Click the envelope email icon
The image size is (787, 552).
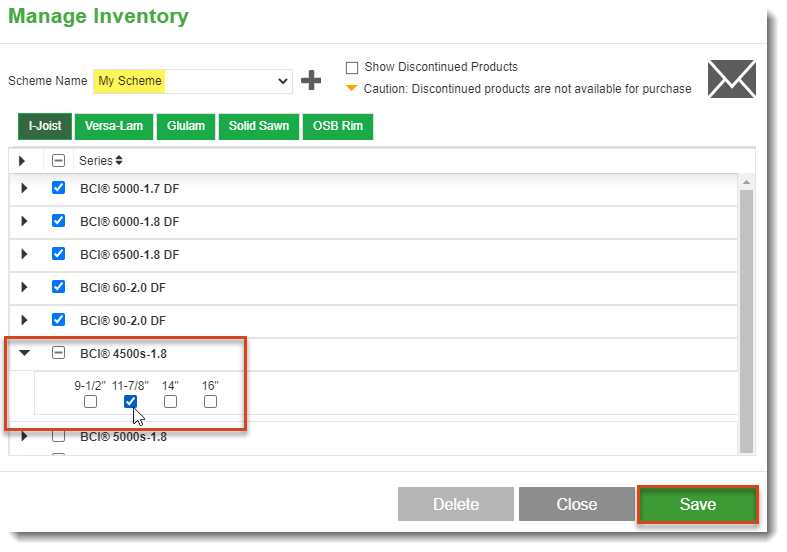pyautogui.click(x=732, y=79)
